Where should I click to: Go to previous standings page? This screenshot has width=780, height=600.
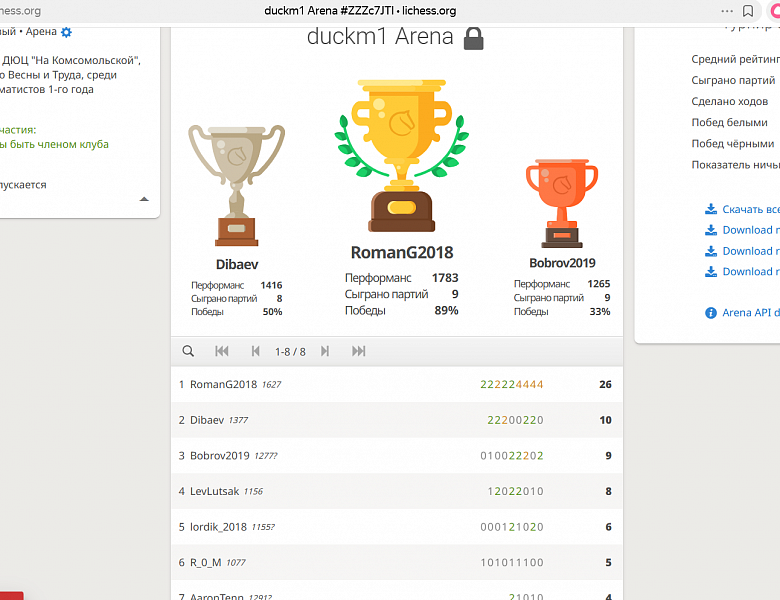256,351
